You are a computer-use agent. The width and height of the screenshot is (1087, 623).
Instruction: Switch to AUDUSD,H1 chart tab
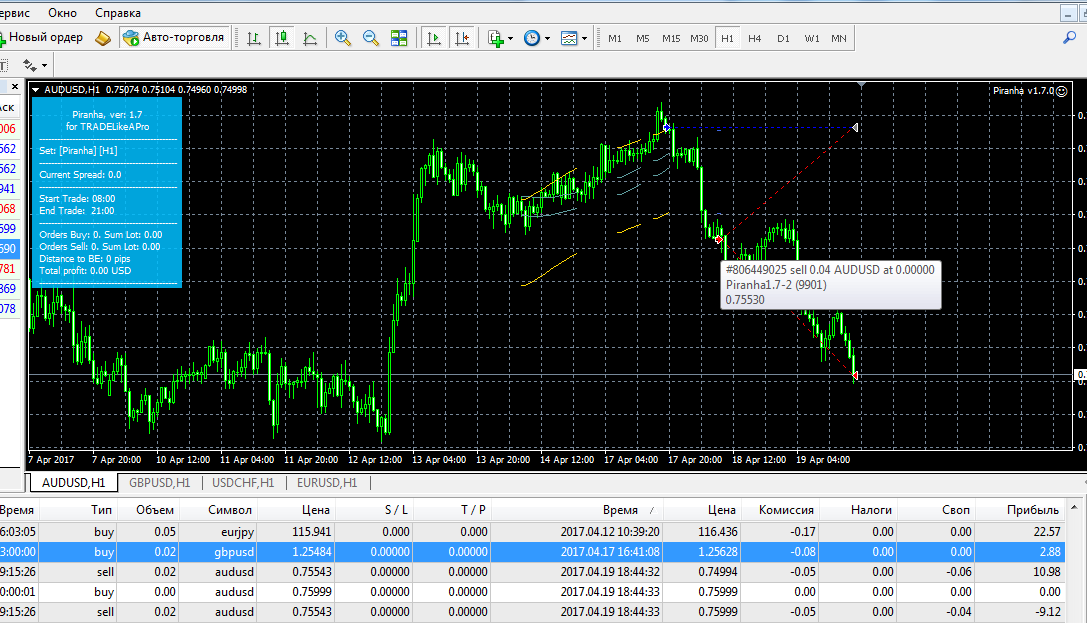point(73,482)
